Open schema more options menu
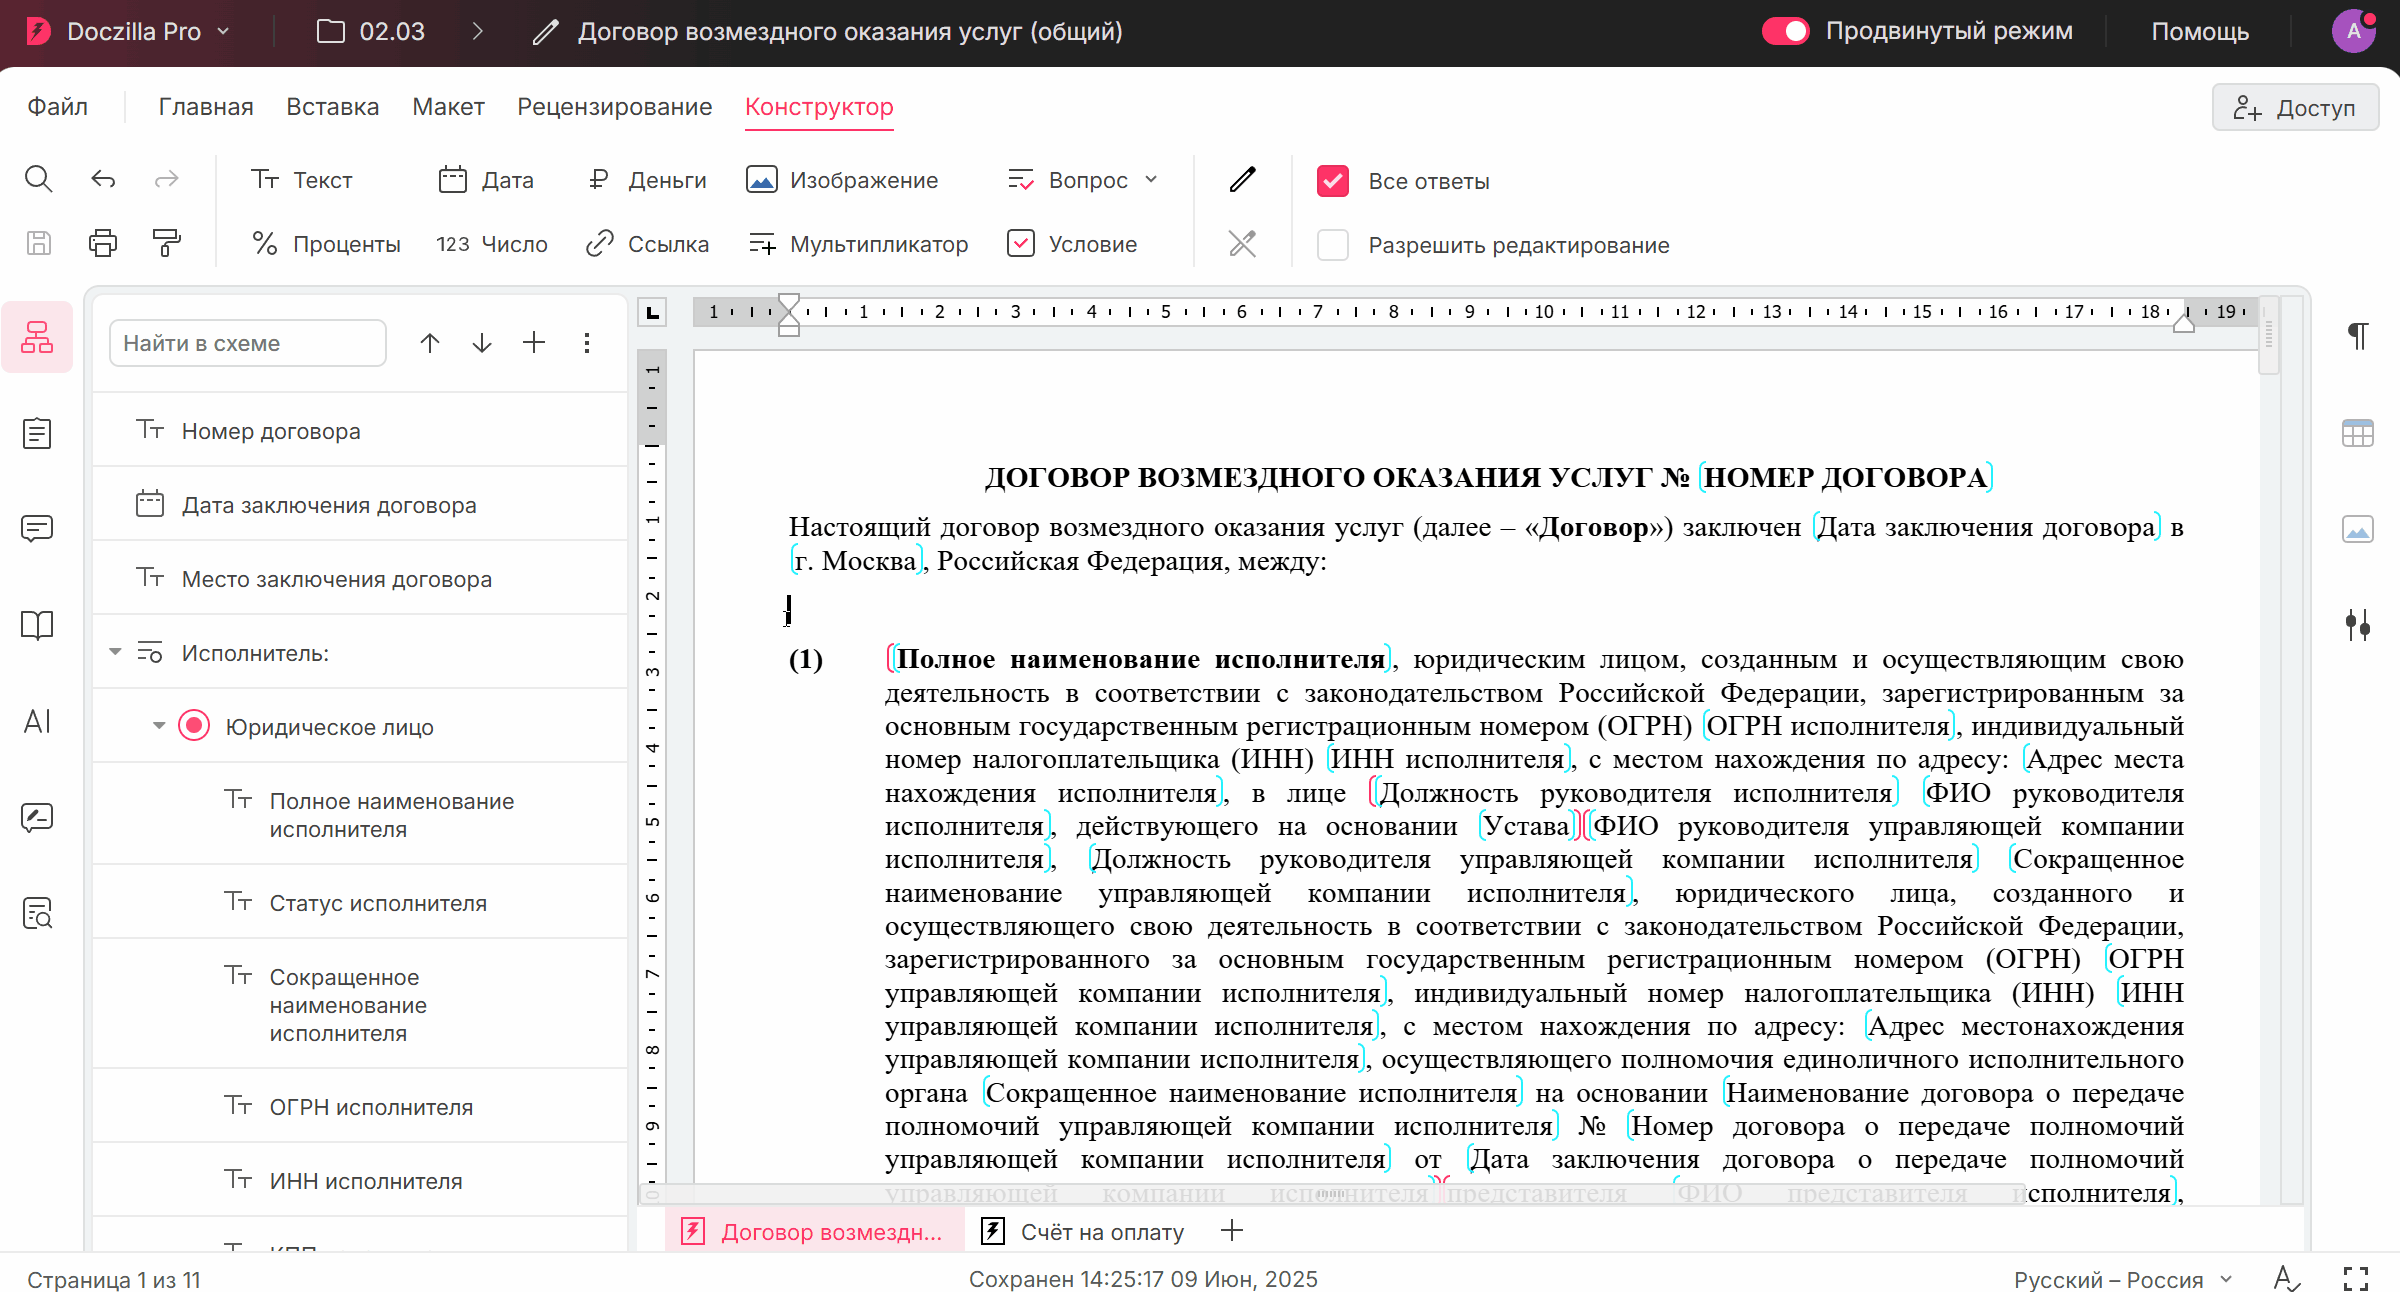Image resolution: width=2400 pixels, height=1292 pixels. pyautogui.click(x=587, y=343)
